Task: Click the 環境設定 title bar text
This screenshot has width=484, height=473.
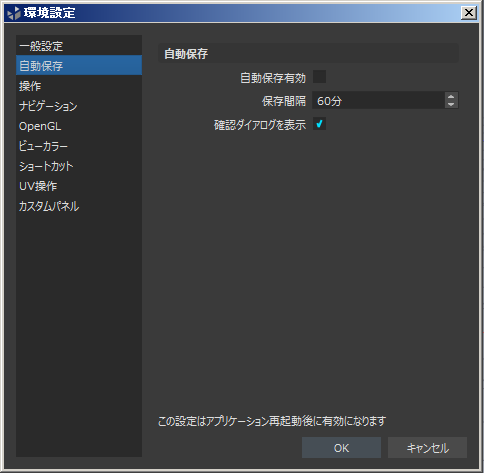Action: click(x=49, y=13)
